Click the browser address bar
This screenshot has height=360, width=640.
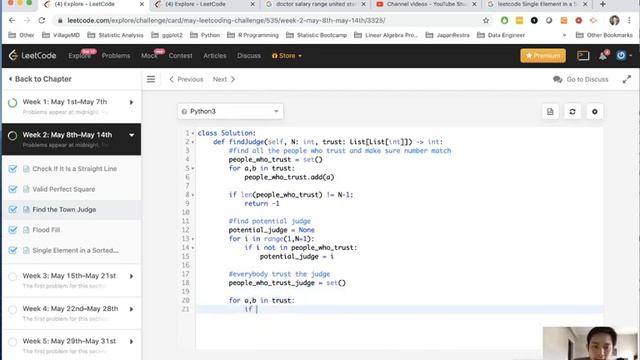269,20
